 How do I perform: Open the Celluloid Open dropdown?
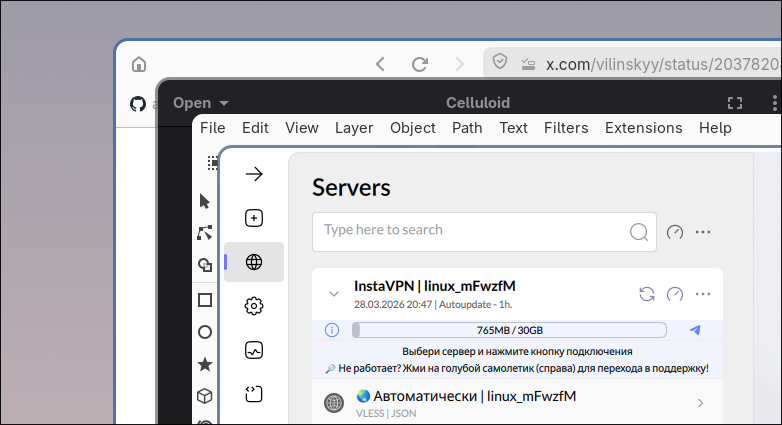click(x=200, y=103)
